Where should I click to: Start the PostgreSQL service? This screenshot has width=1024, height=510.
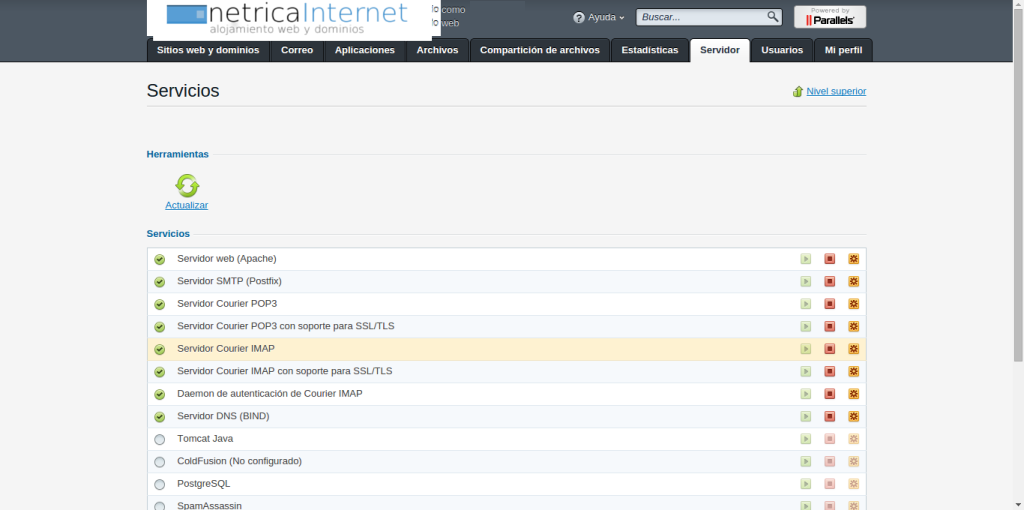pyautogui.click(x=805, y=485)
